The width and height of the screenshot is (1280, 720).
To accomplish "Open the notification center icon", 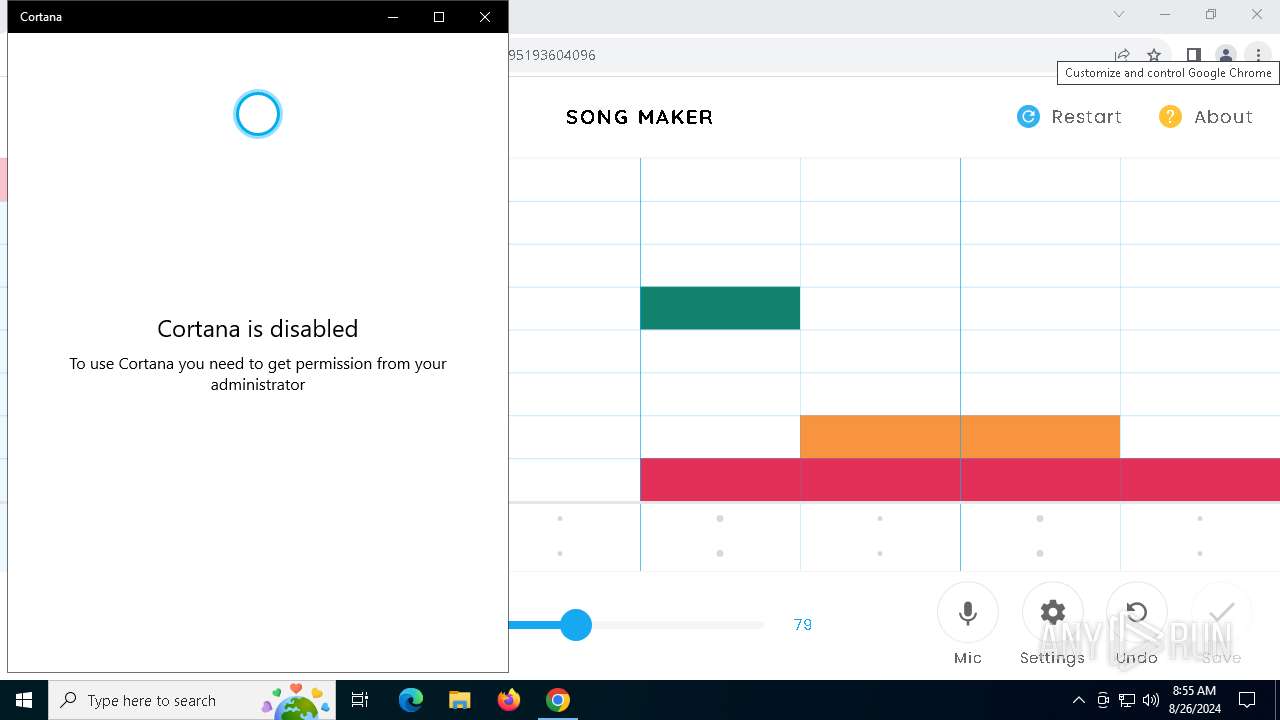I will click(x=1247, y=700).
